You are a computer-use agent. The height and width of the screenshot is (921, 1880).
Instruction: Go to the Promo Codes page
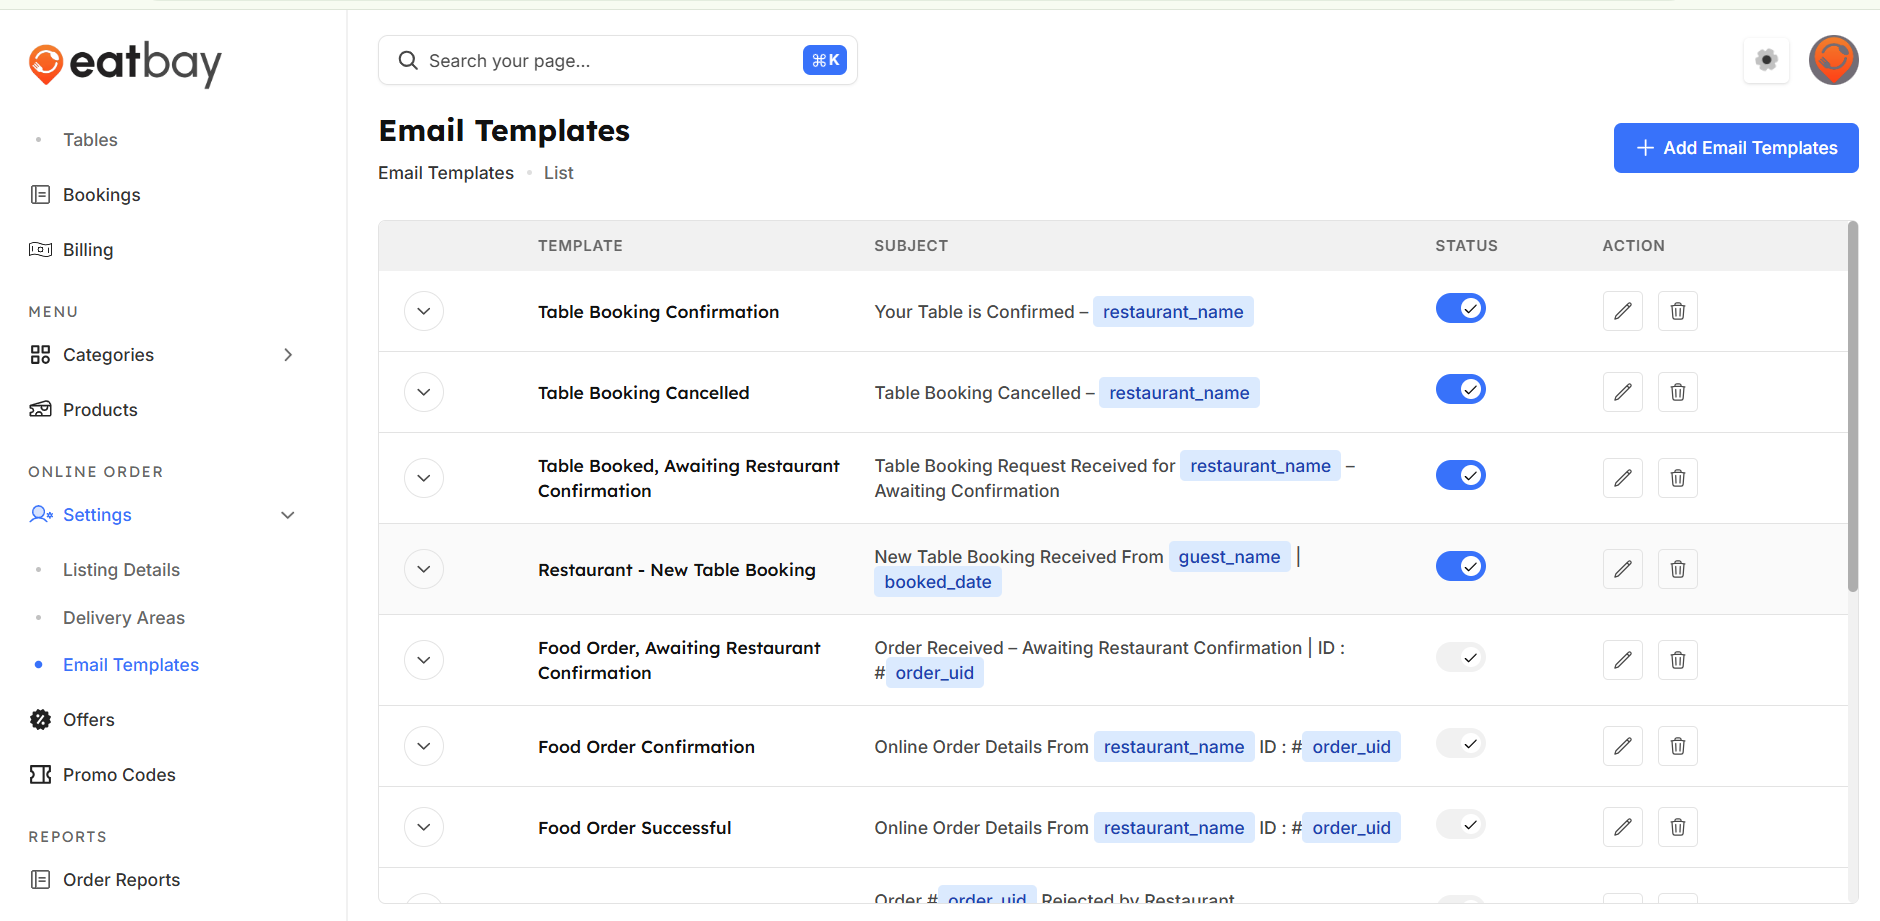119,775
